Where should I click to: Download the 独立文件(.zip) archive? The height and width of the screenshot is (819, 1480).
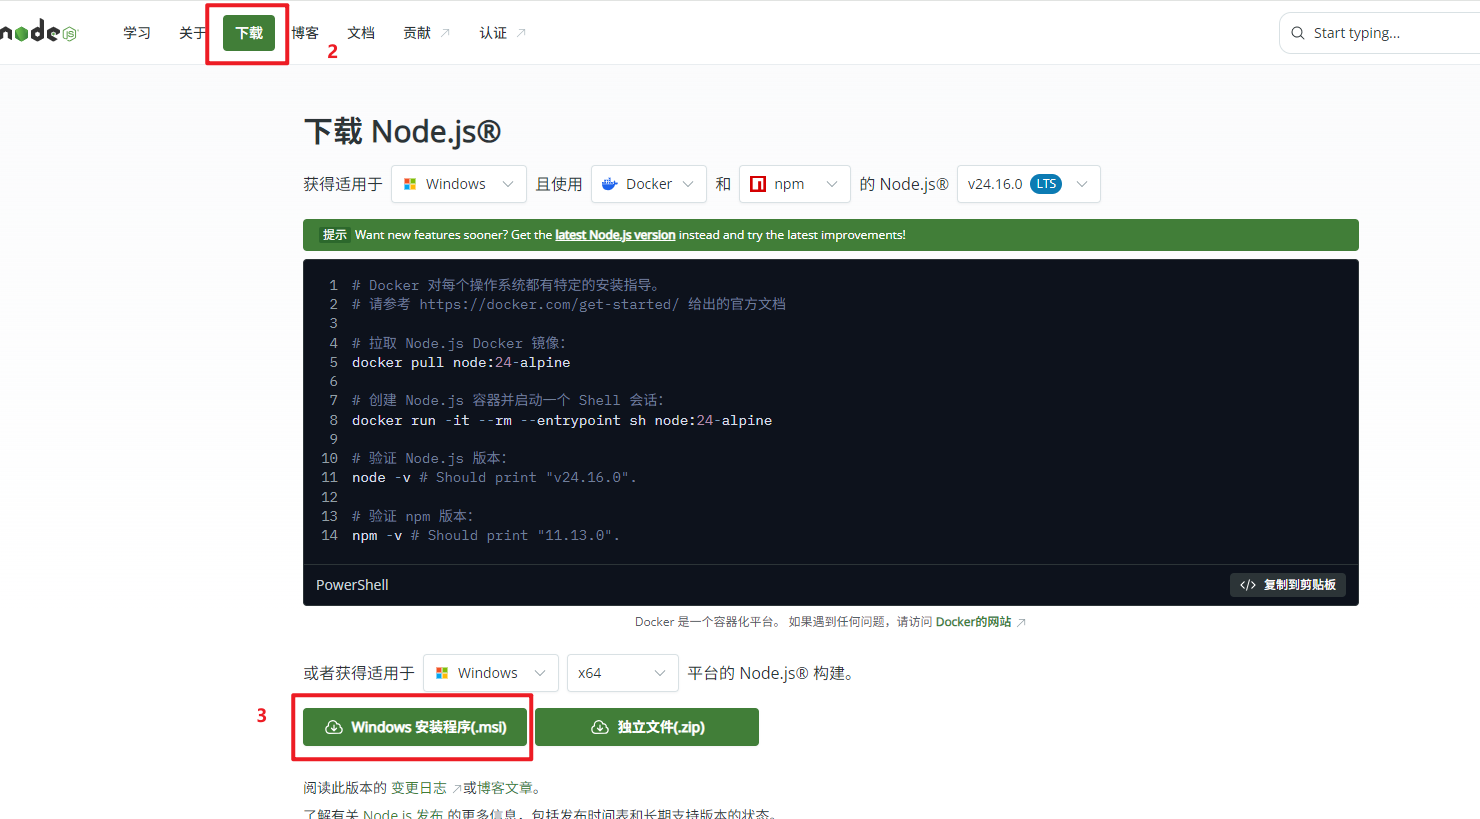coord(647,727)
